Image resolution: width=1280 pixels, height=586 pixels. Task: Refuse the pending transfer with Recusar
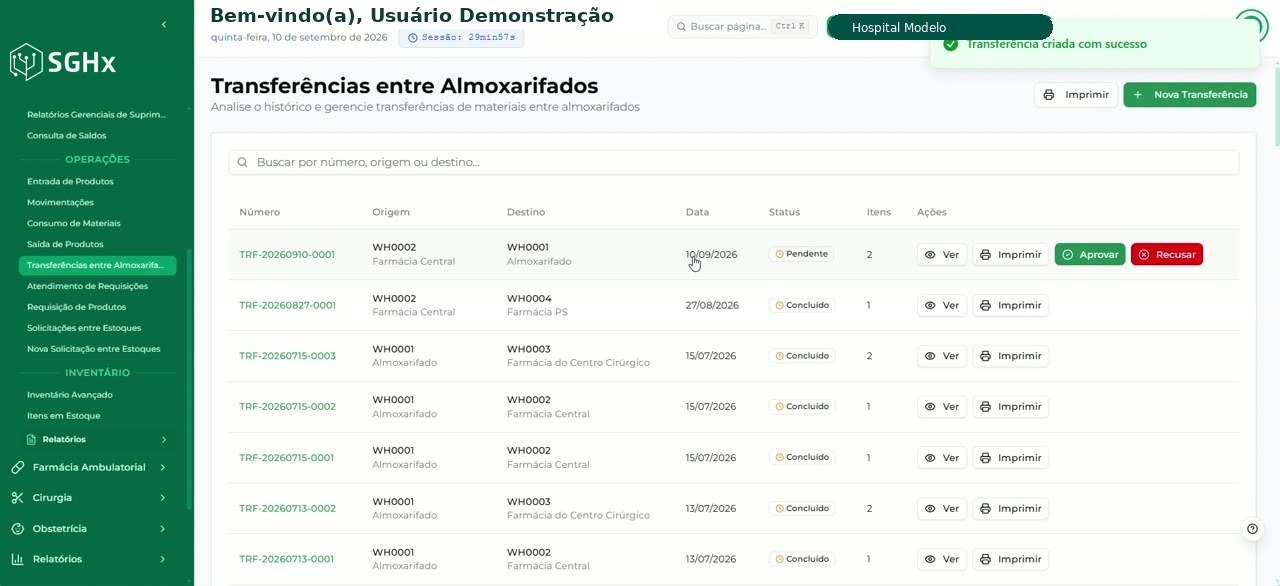pyautogui.click(x=1167, y=255)
